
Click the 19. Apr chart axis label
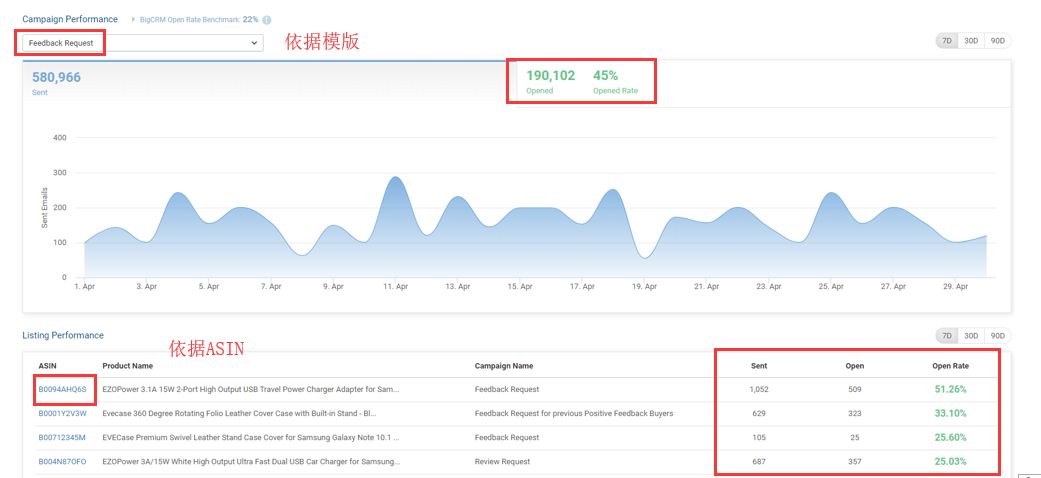(x=644, y=287)
